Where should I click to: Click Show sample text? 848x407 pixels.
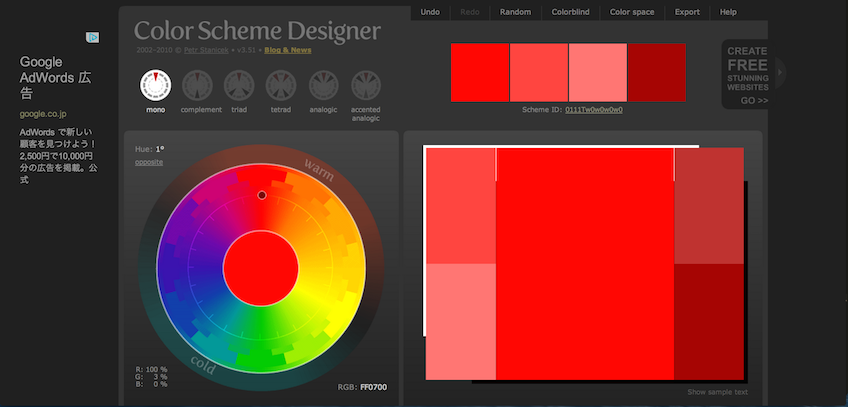(718, 392)
